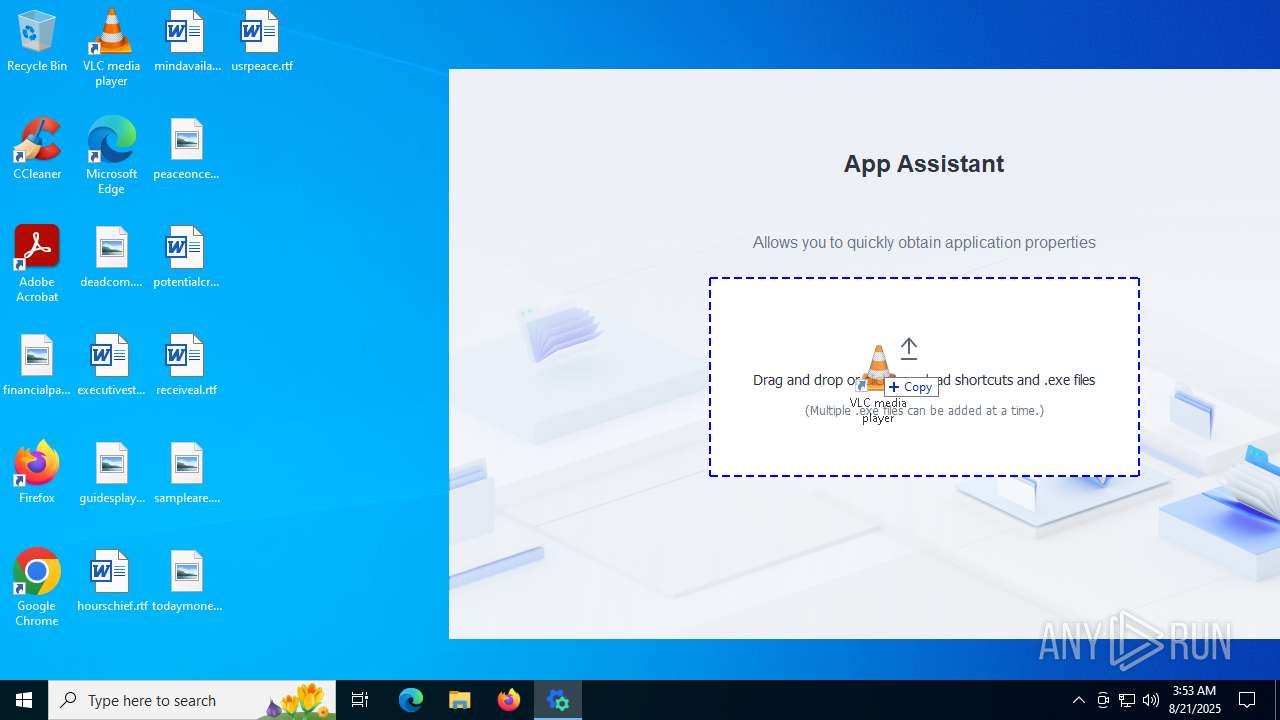Select the guidesplay... image file
The width and height of the screenshot is (1280, 720).
[x=111, y=474]
